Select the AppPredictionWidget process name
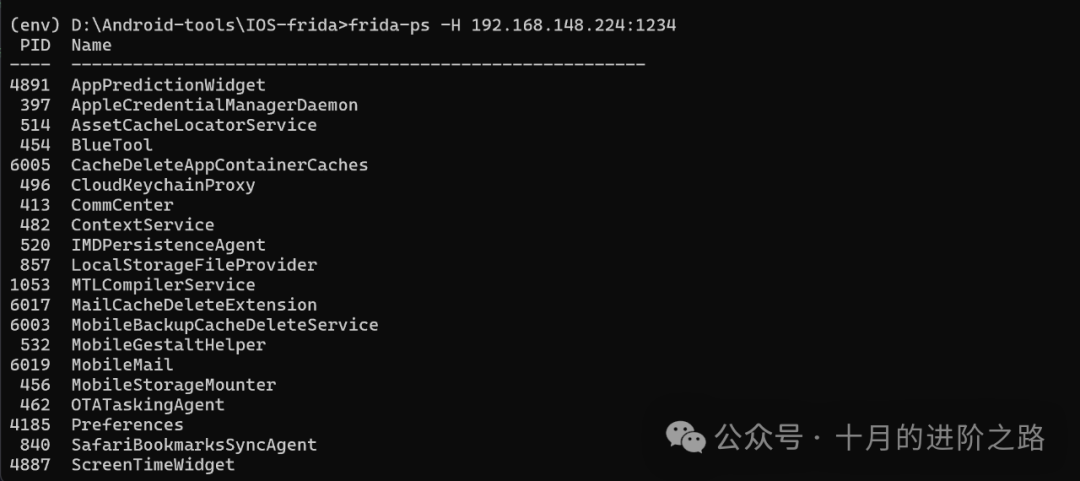 click(168, 85)
